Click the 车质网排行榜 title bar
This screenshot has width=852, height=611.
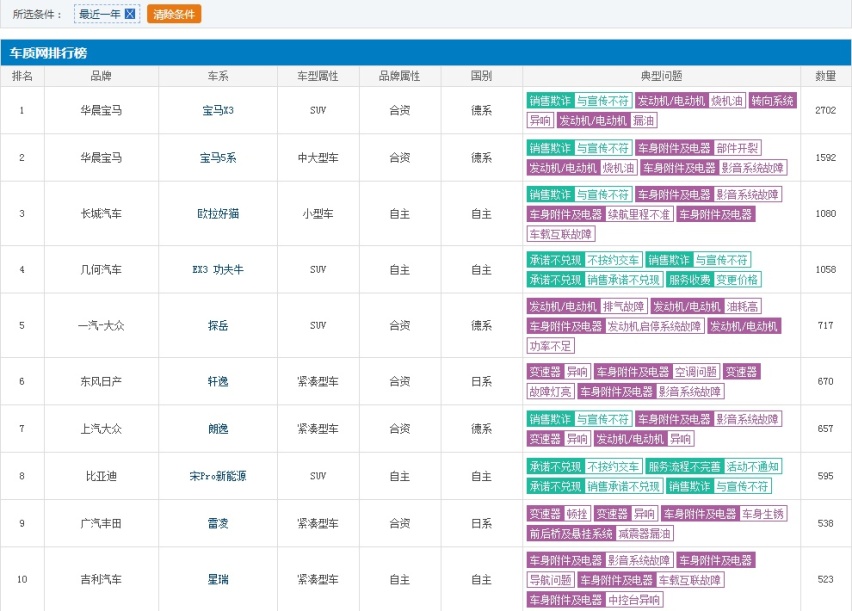tap(425, 53)
